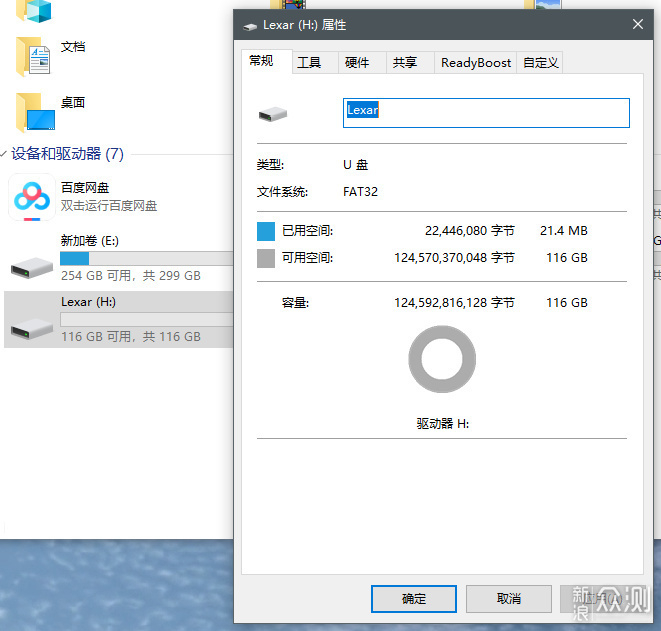Click the '22,446,080 字节' used space value
661x631 pixels.
[470, 231]
